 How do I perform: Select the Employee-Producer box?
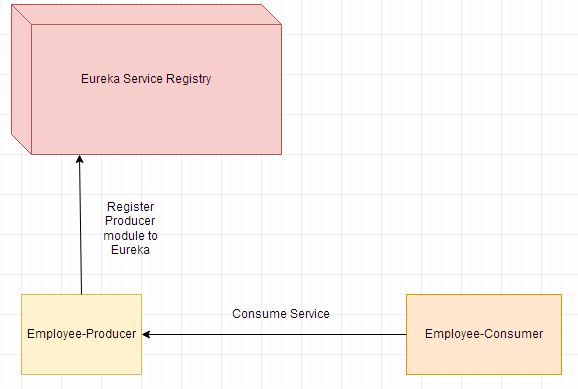coord(81,334)
